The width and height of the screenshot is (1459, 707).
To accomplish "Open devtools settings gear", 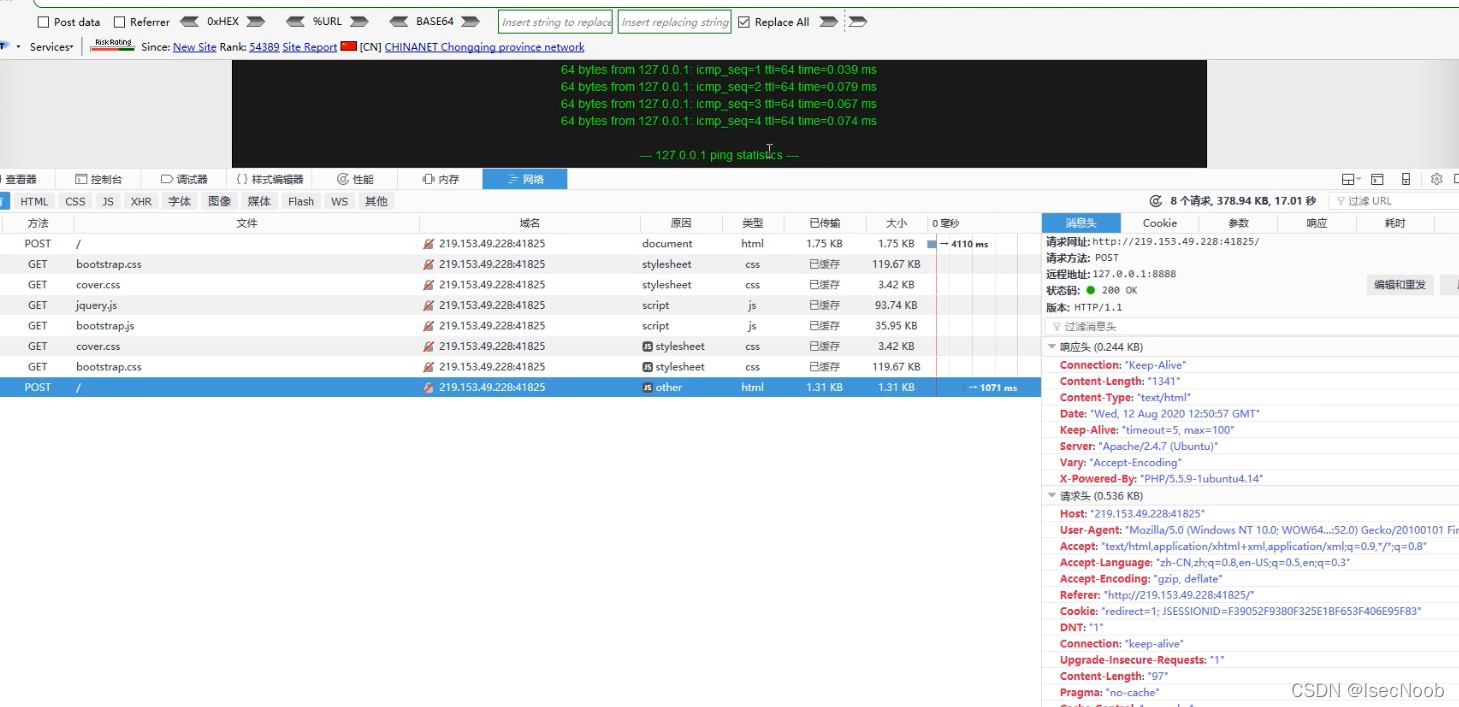I will 1436,179.
